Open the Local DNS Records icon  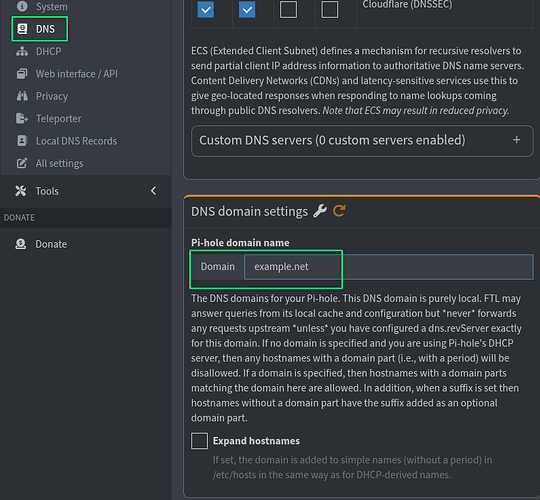[x=22, y=141]
